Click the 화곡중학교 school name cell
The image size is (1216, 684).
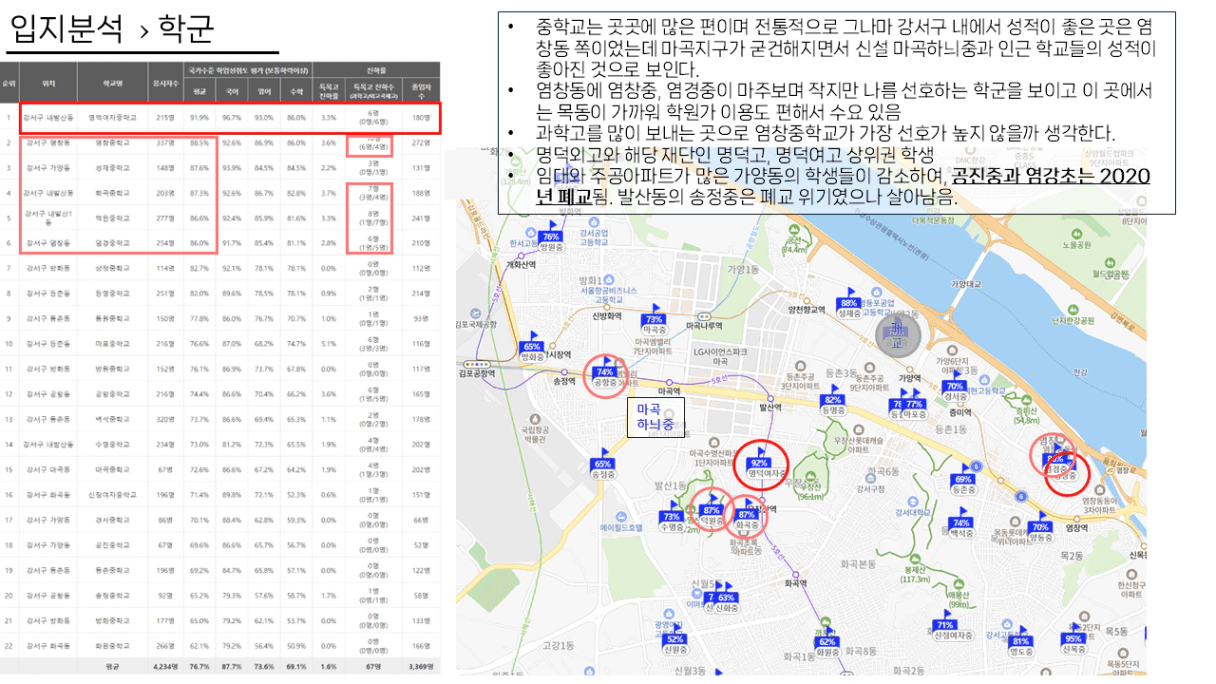112,193
